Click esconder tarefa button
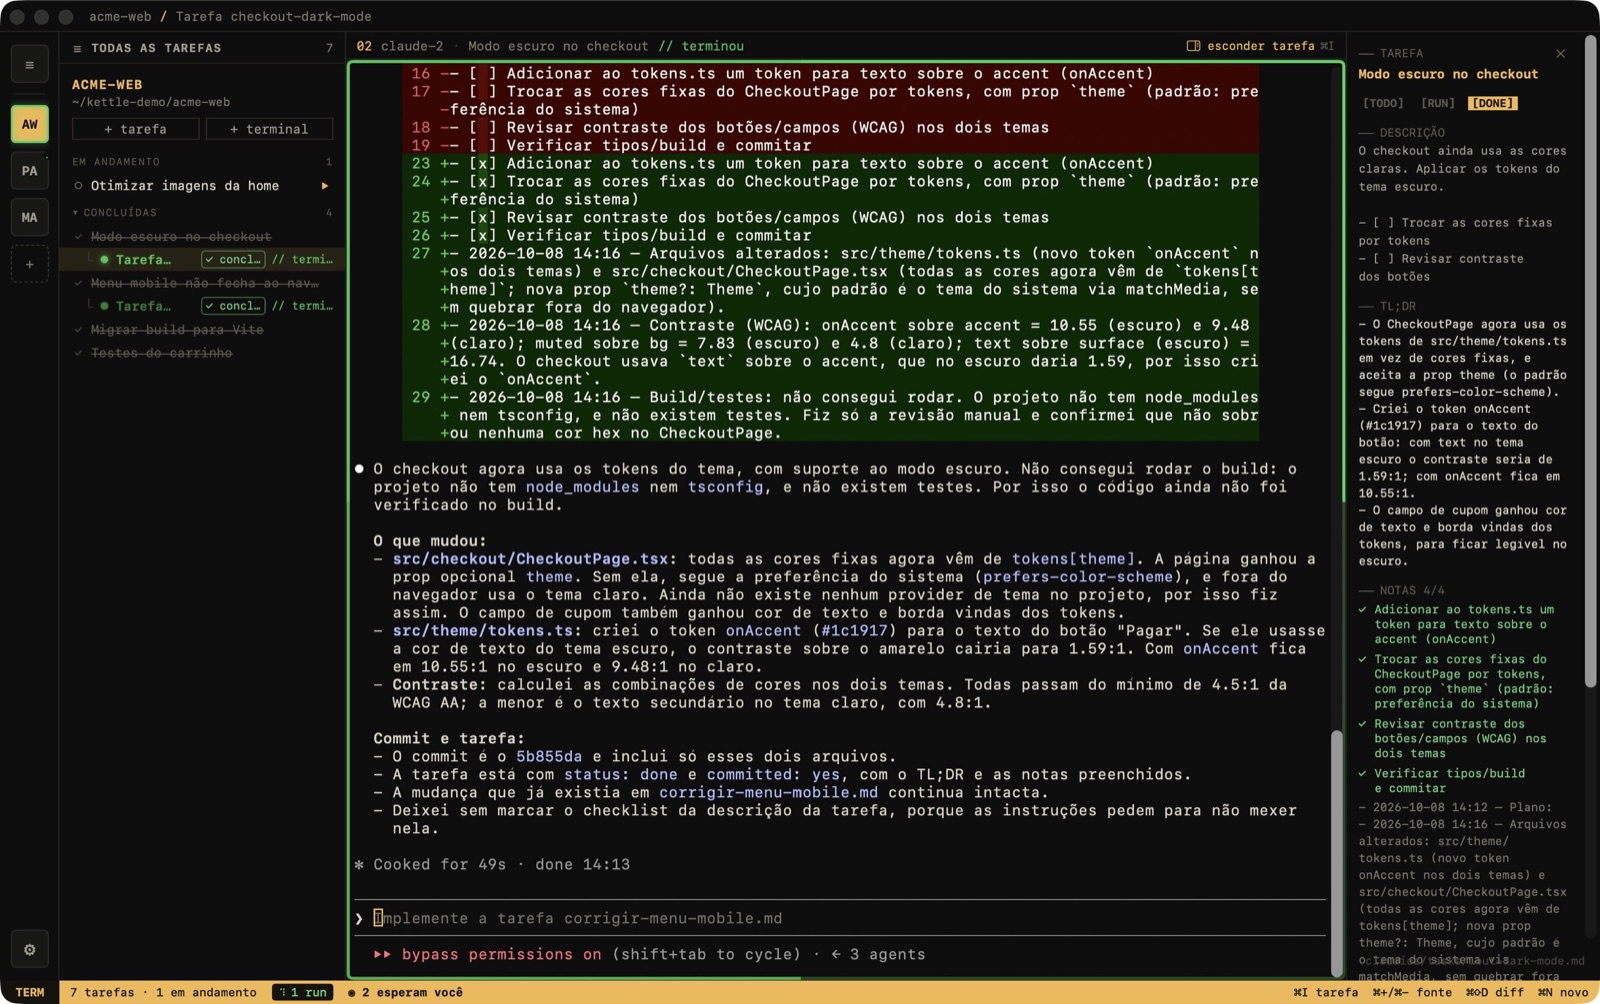Viewport: 1600px width, 1004px height. [1260, 46]
